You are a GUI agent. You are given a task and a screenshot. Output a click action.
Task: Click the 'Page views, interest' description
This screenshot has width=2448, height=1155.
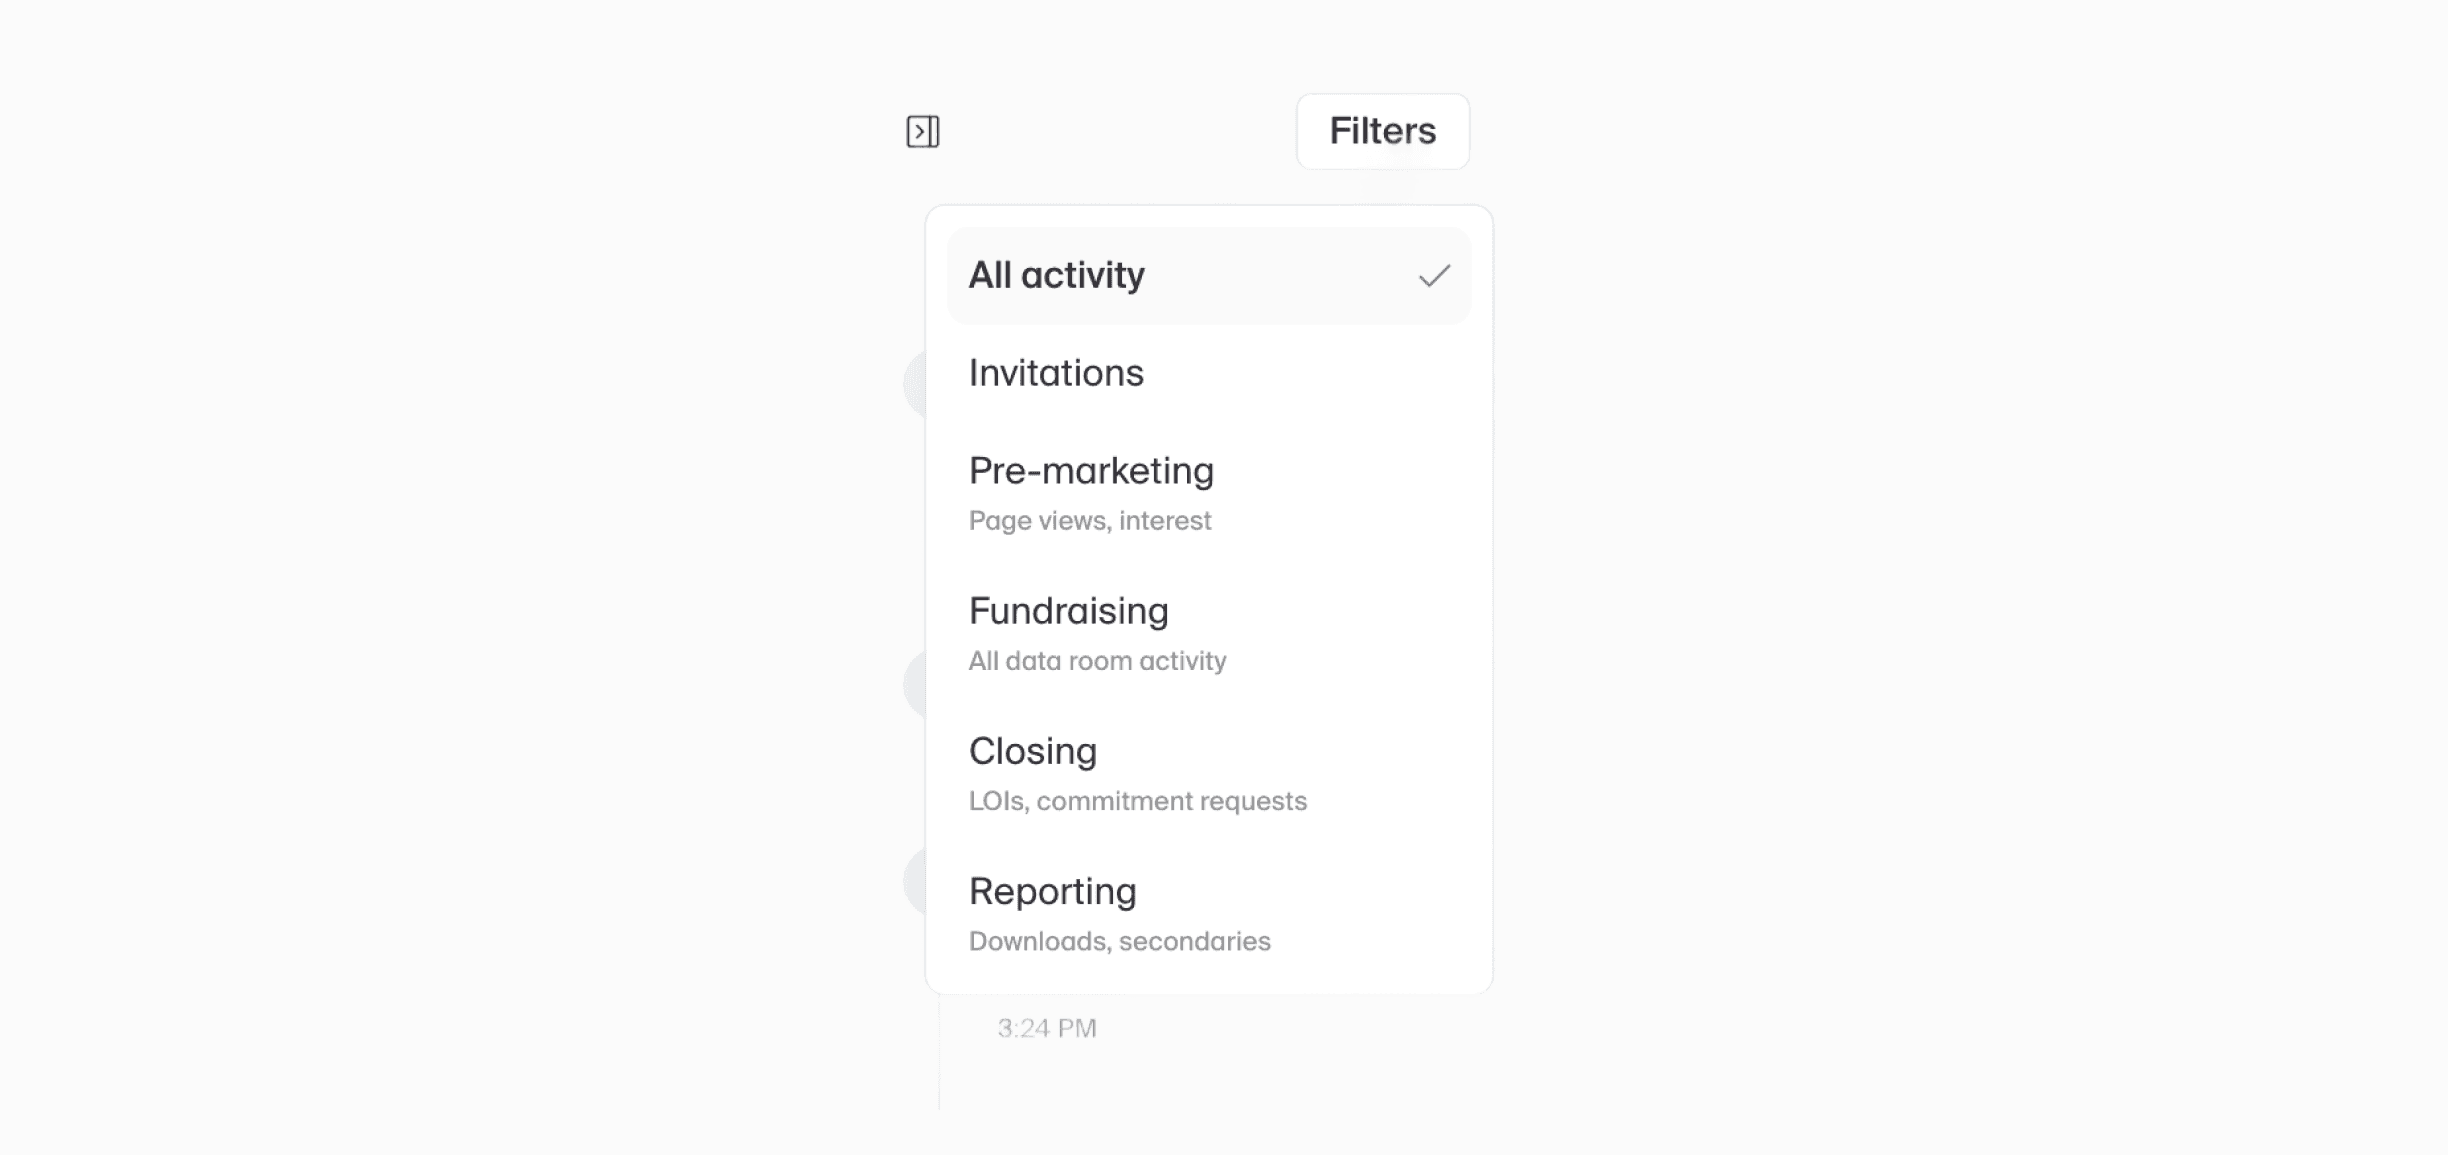click(1090, 521)
